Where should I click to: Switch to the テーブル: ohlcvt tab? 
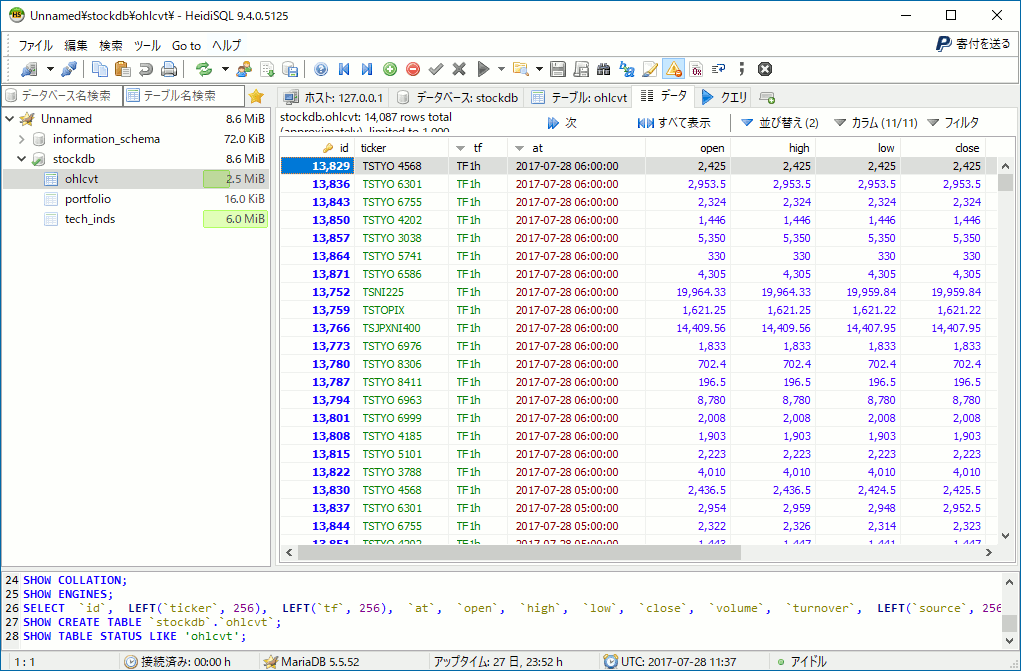(x=580, y=98)
